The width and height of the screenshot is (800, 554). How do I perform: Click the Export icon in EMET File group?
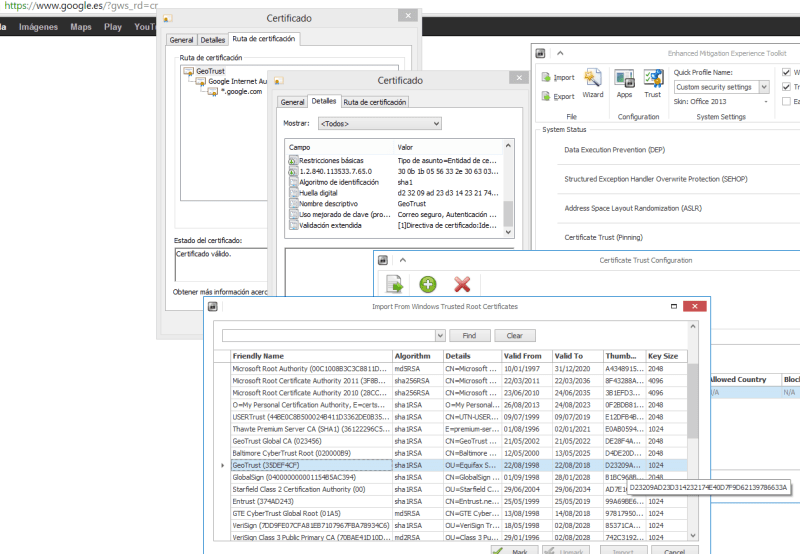546,96
